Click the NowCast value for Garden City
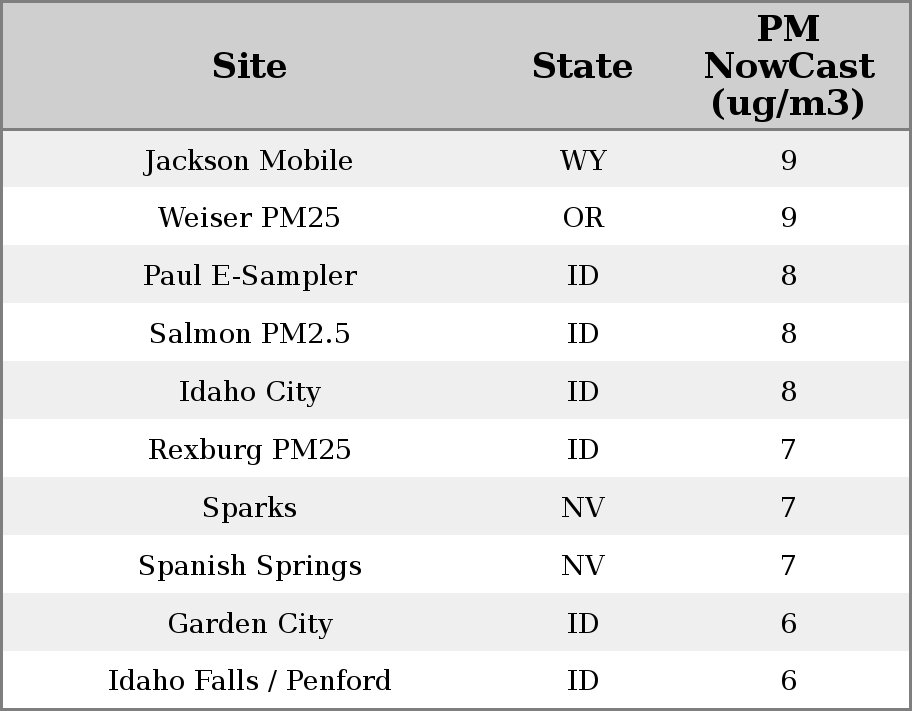This screenshot has width=912, height=711. [x=788, y=624]
